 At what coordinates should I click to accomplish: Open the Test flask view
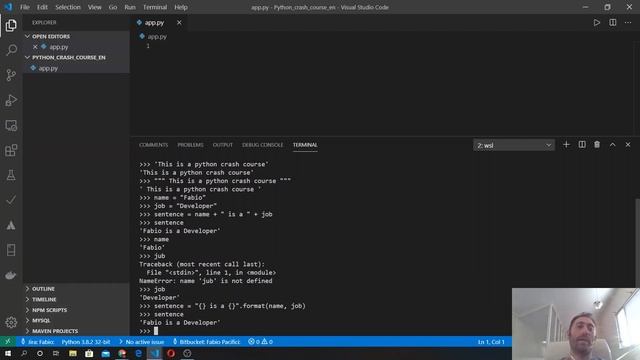[11, 175]
